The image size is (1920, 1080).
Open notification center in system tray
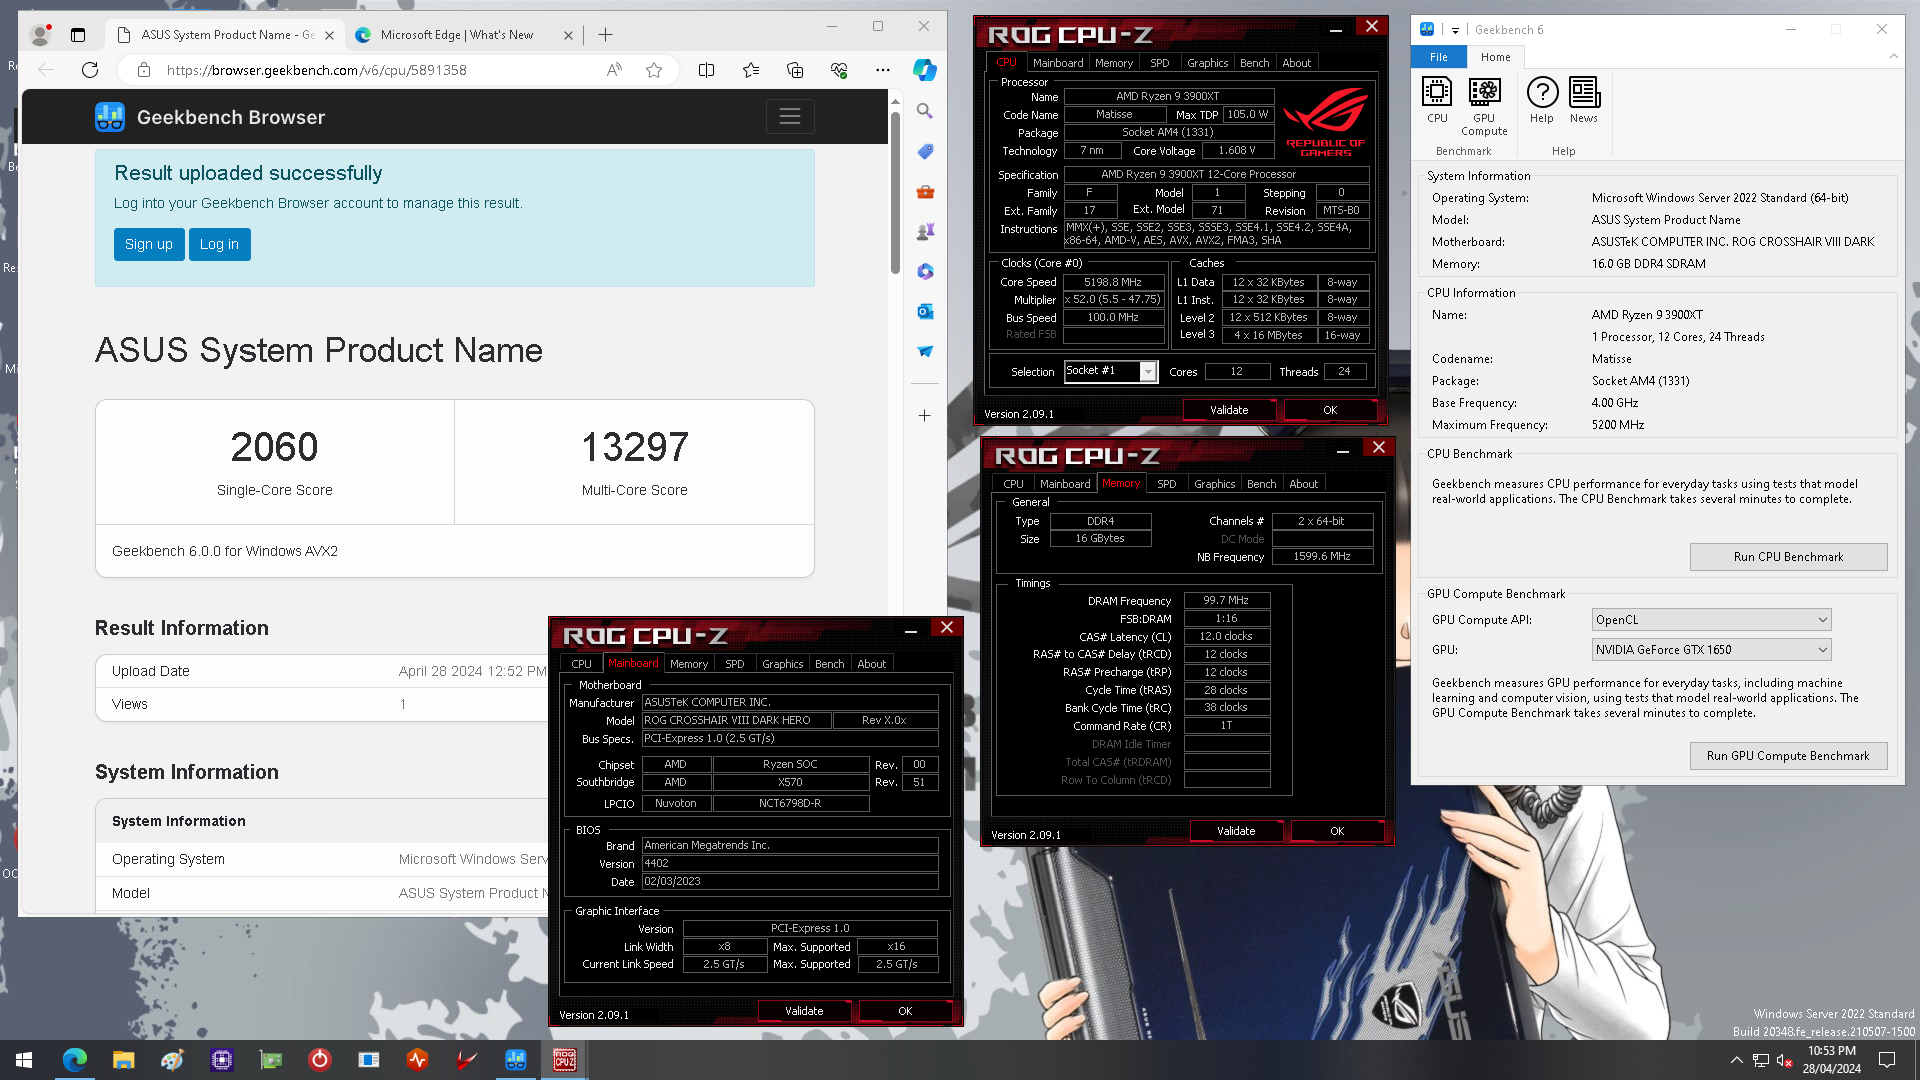click(x=1887, y=1060)
